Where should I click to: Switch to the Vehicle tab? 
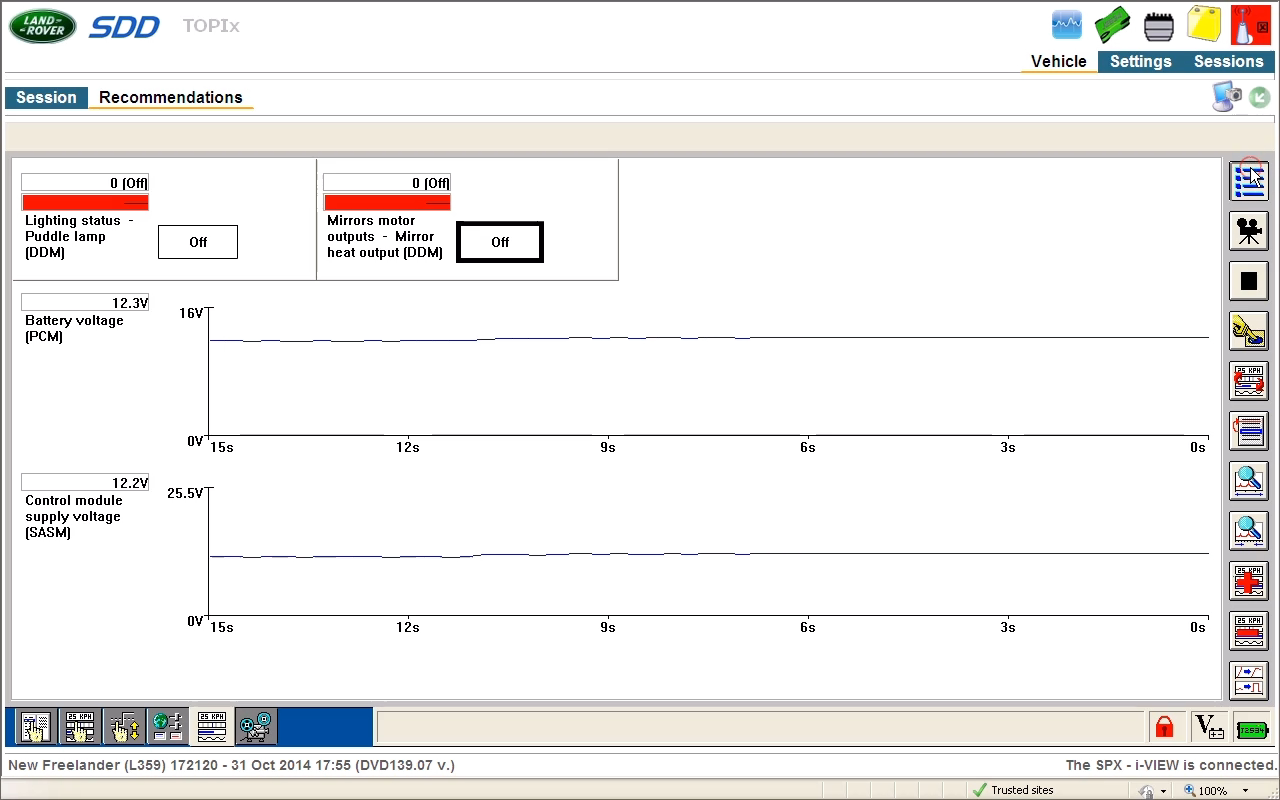pyautogui.click(x=1058, y=61)
